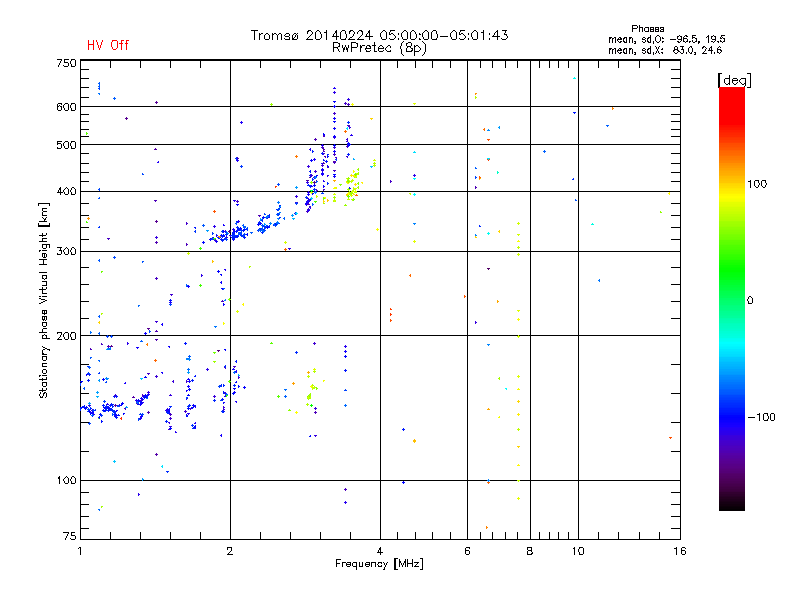Click the colorbar tick label '0'
The width and height of the screenshot is (800, 600).
pos(750,301)
